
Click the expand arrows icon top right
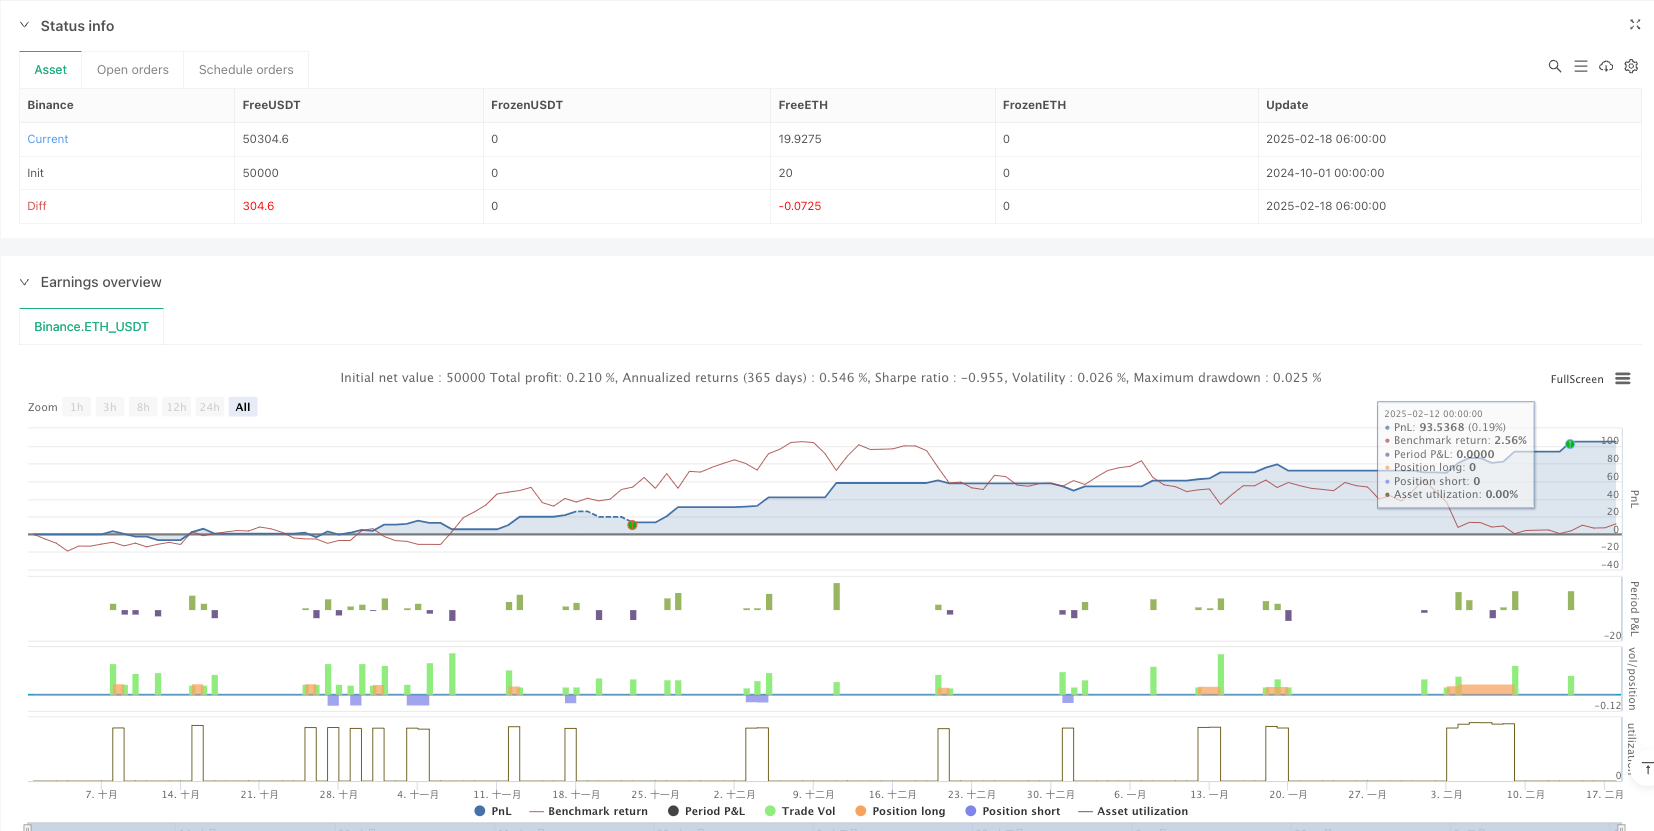click(1635, 25)
